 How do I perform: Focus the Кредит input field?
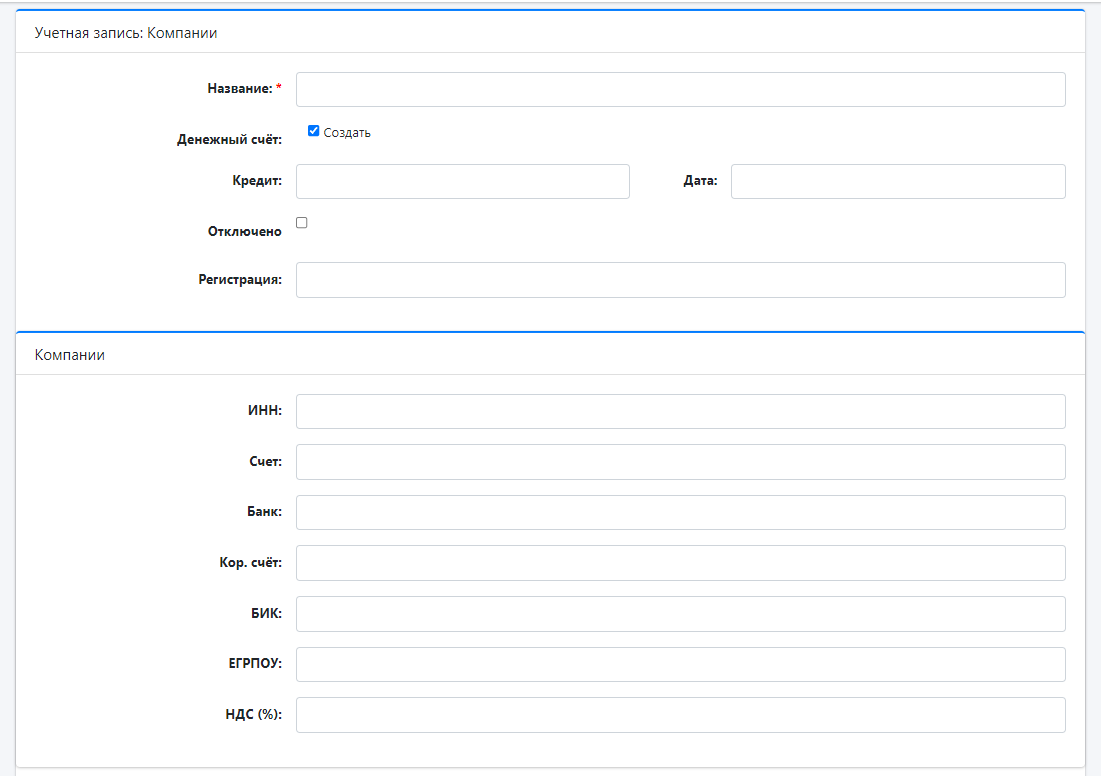462,182
